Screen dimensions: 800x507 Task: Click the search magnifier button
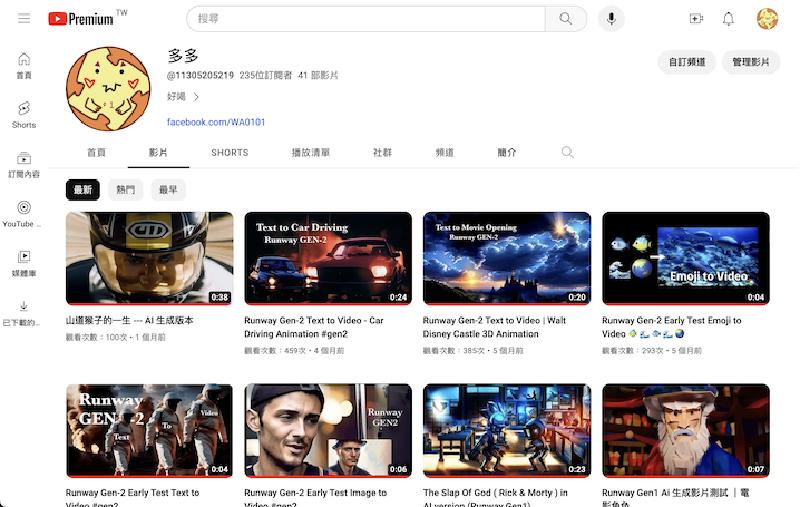pyautogui.click(x=565, y=19)
